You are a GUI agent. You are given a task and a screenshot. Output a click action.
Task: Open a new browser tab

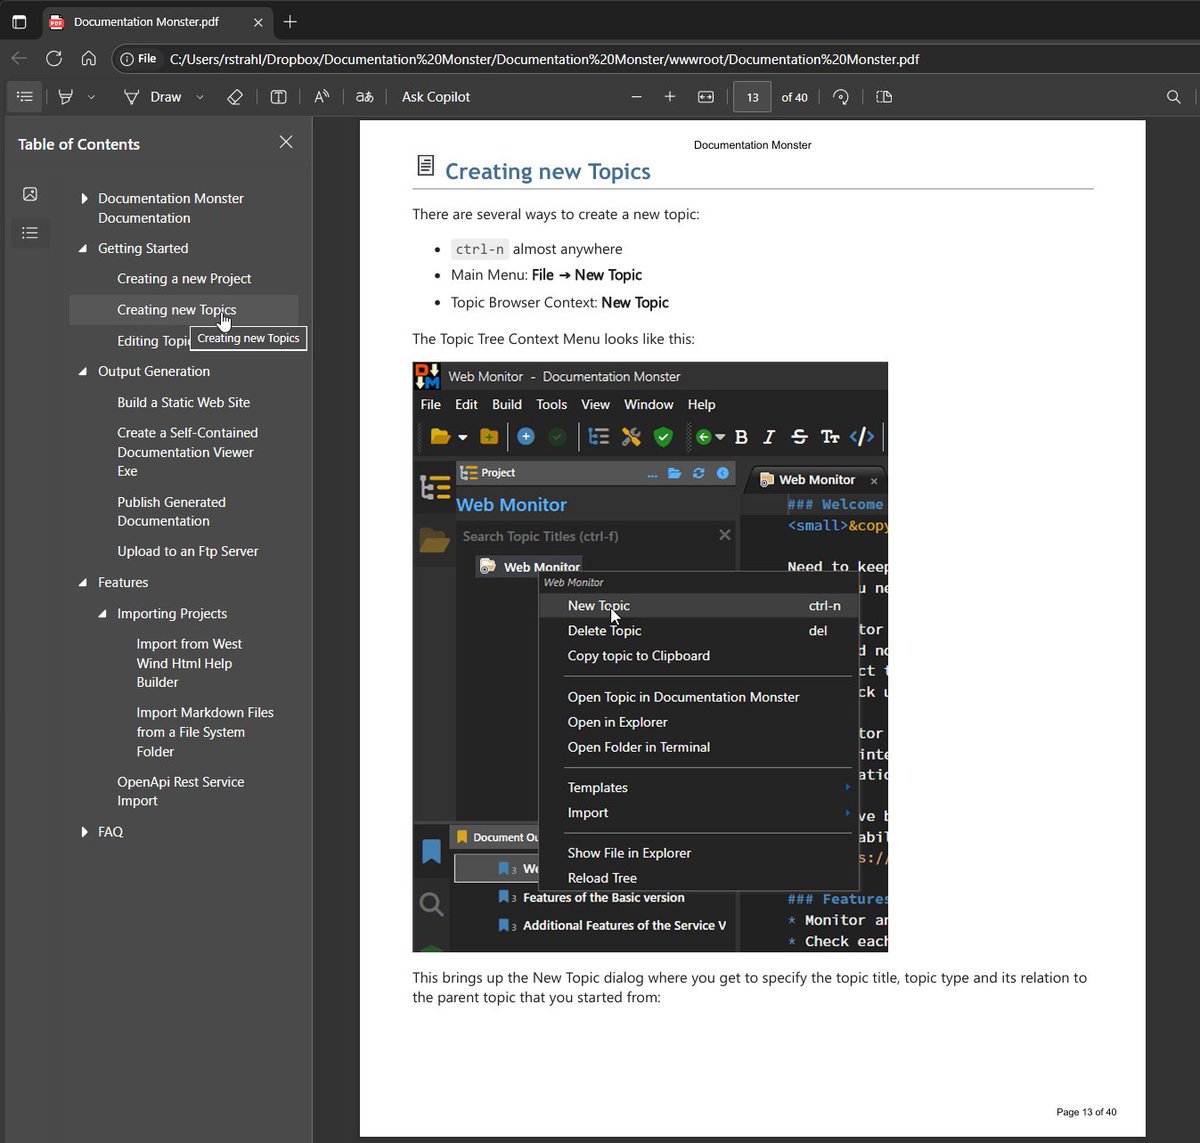[290, 22]
